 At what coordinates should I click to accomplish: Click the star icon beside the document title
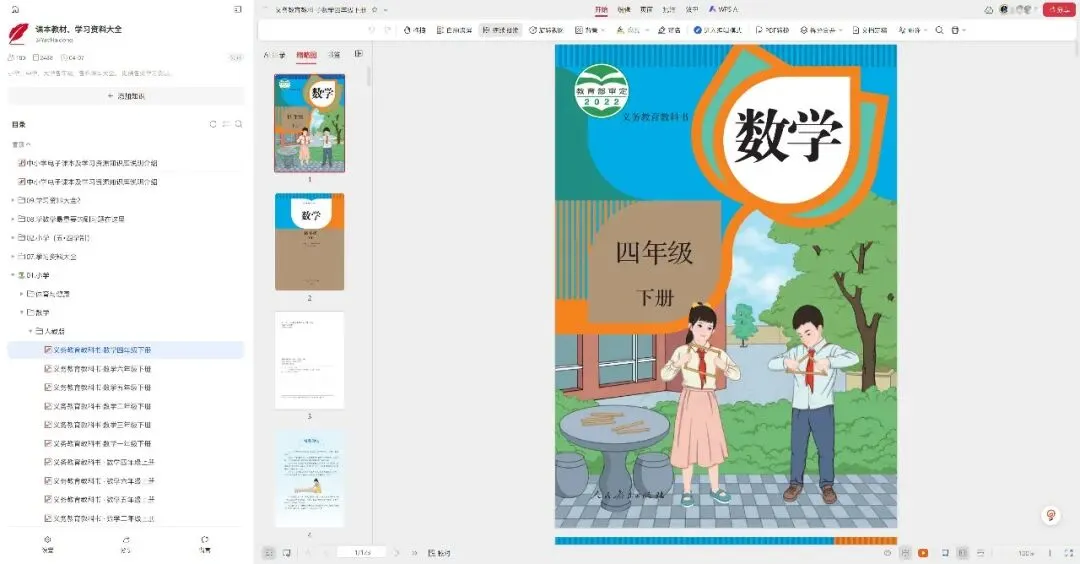tap(375, 10)
